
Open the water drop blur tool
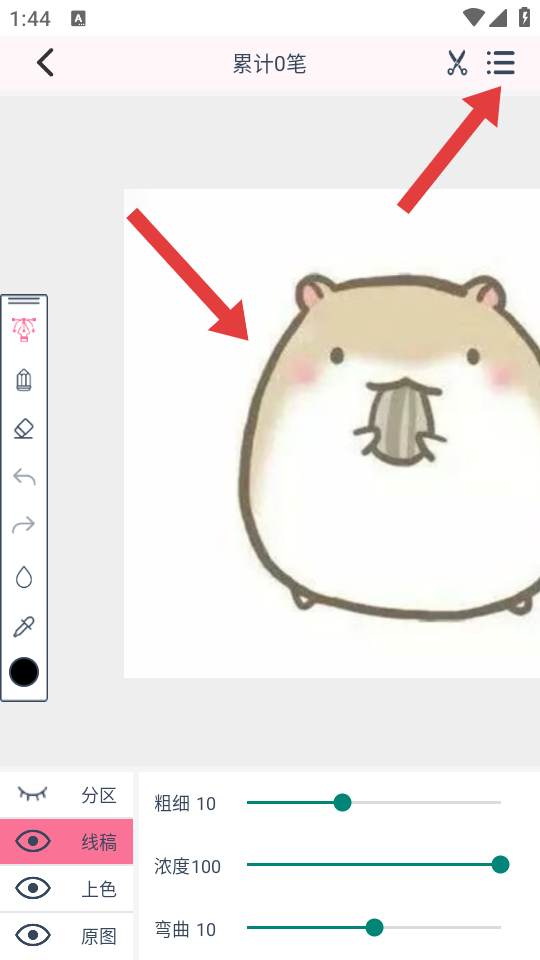[x=24, y=577]
